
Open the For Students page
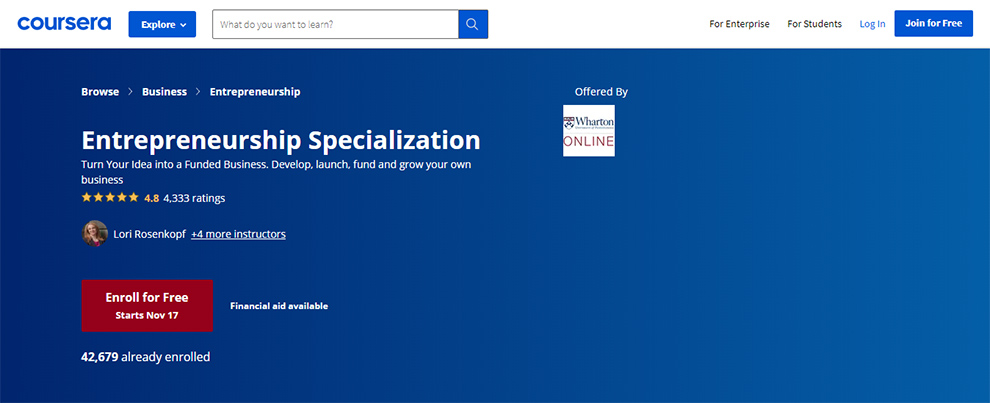pyautogui.click(x=814, y=24)
